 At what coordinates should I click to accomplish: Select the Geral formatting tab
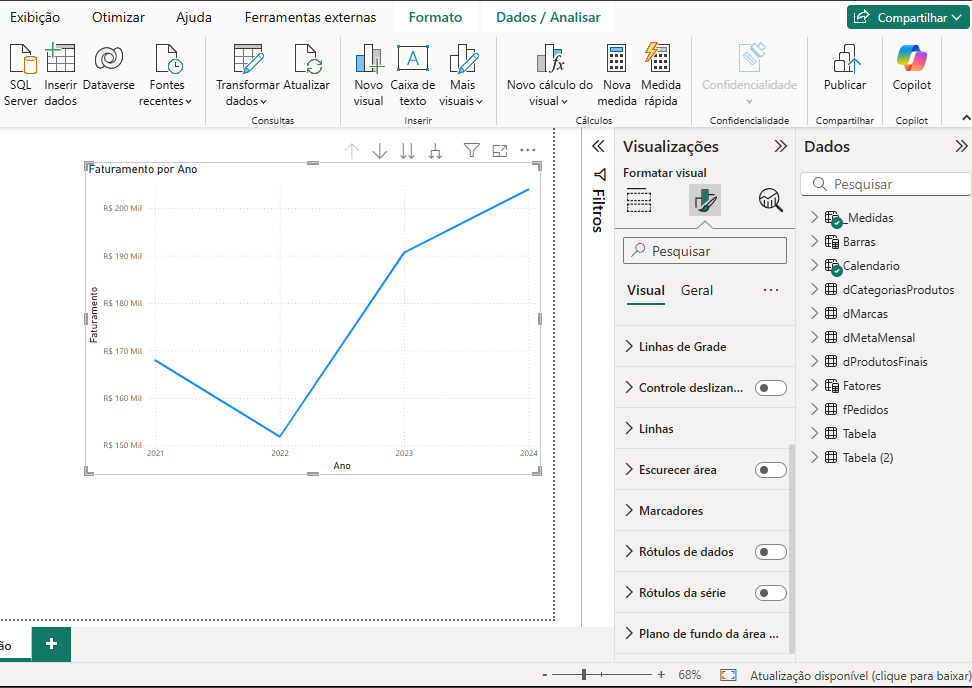[697, 290]
